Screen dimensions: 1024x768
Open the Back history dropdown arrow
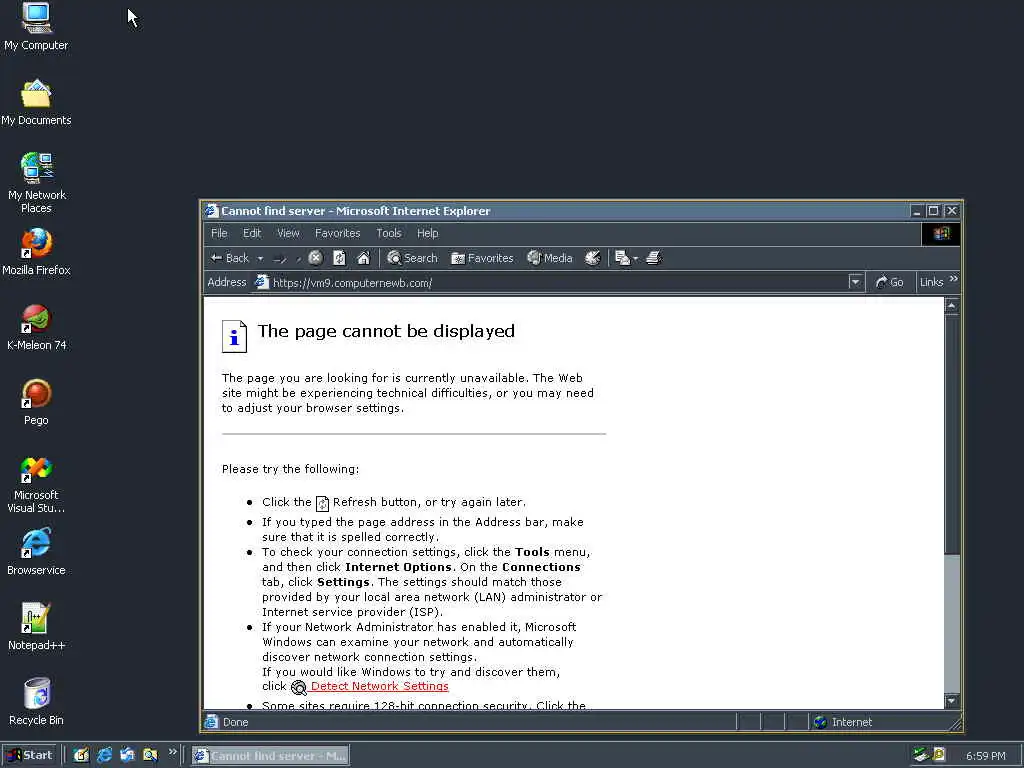pos(260,259)
